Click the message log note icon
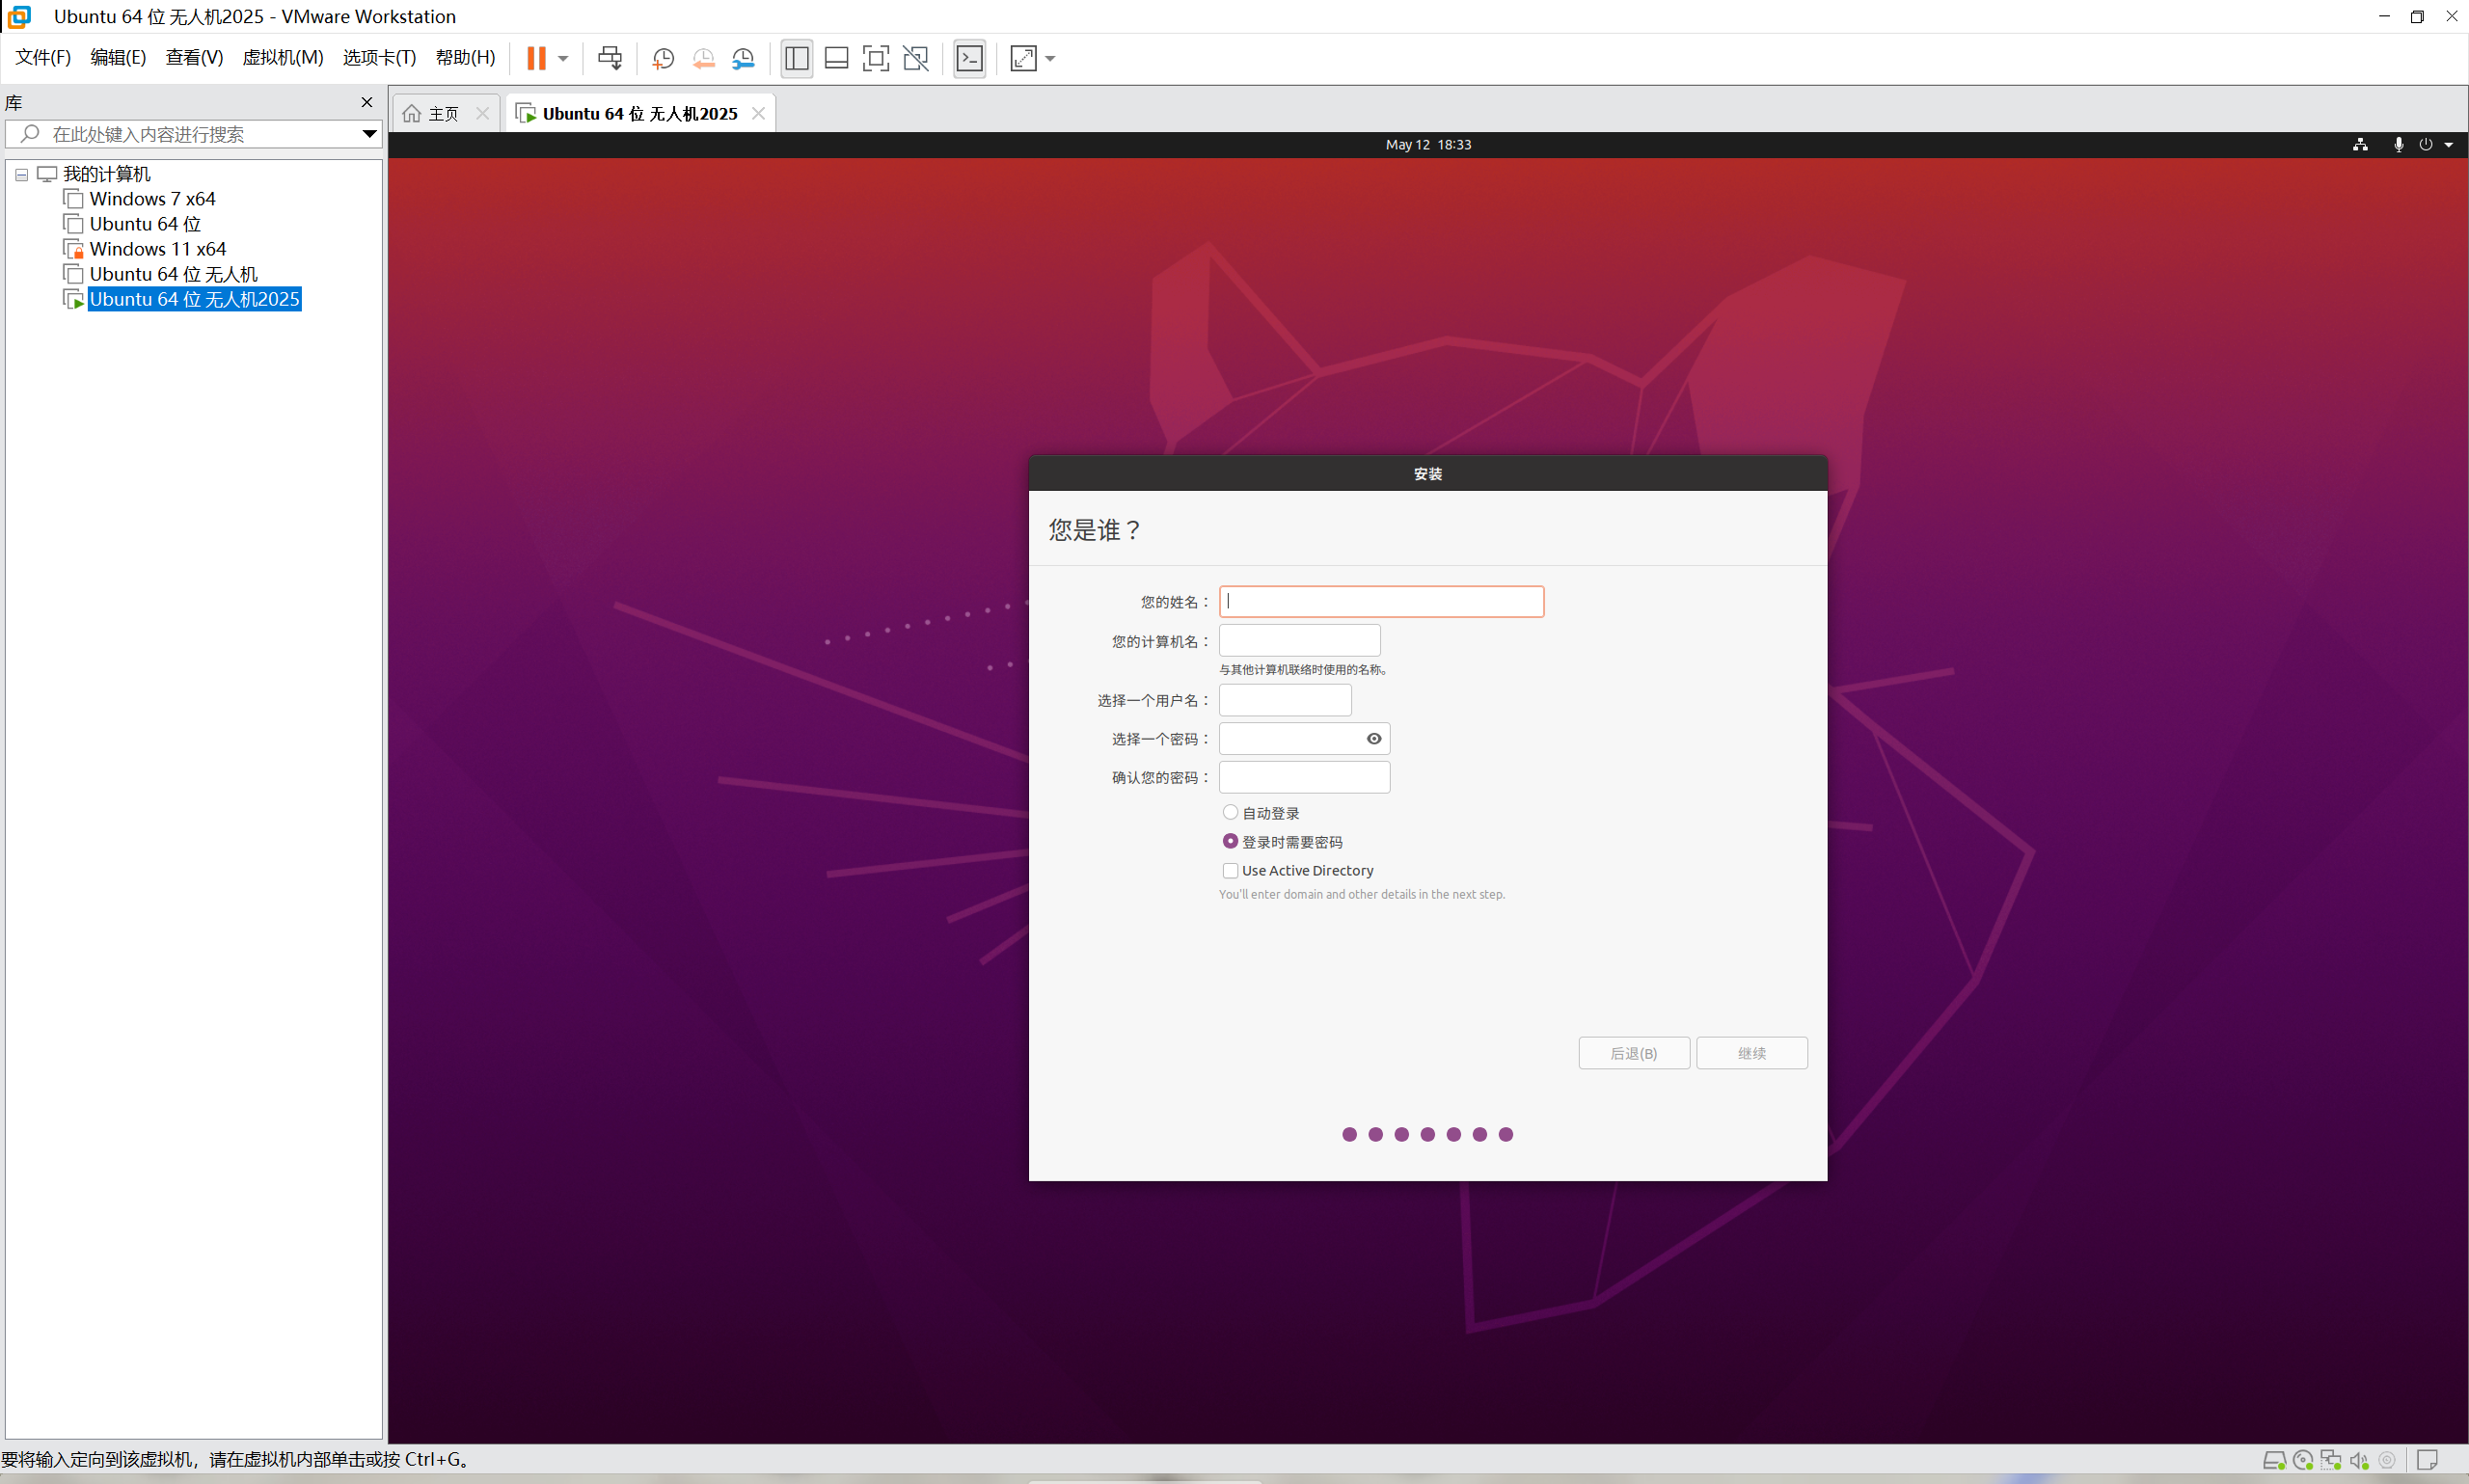The height and width of the screenshot is (1484, 2469). pyautogui.click(x=2427, y=1460)
